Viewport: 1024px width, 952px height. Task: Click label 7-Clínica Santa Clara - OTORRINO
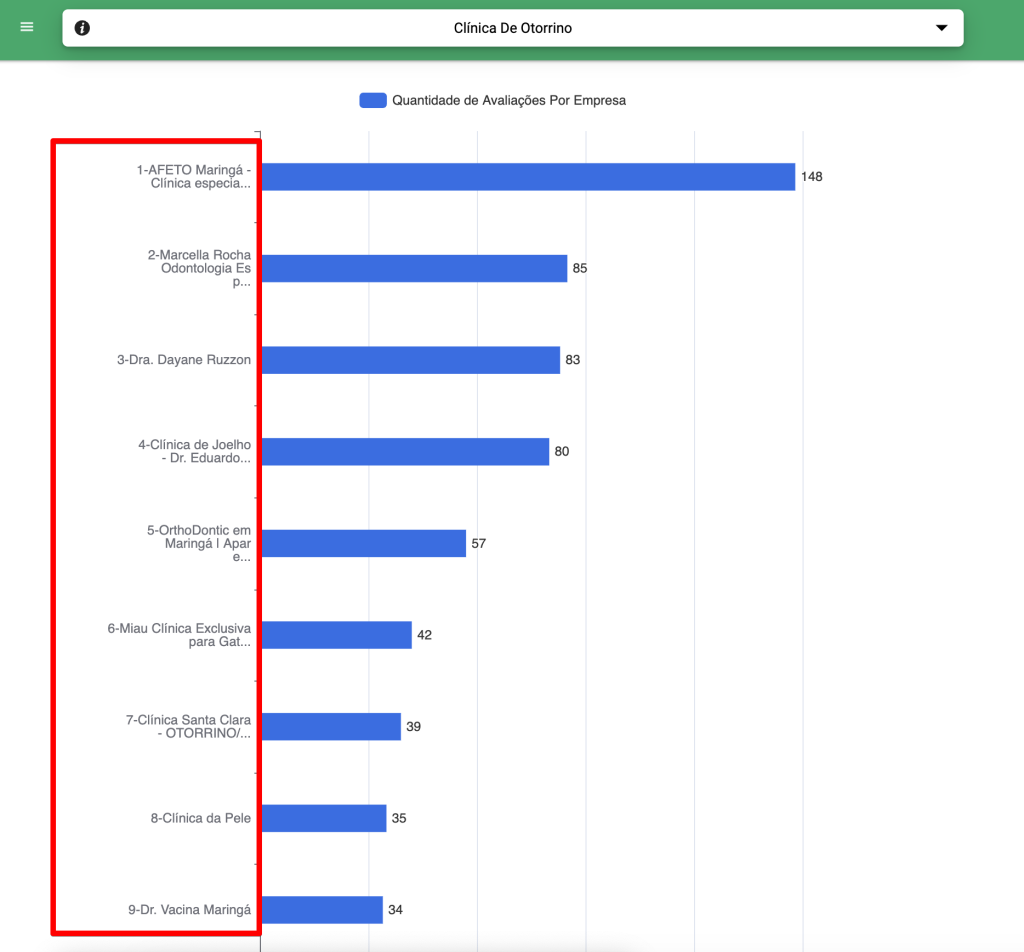point(188,726)
